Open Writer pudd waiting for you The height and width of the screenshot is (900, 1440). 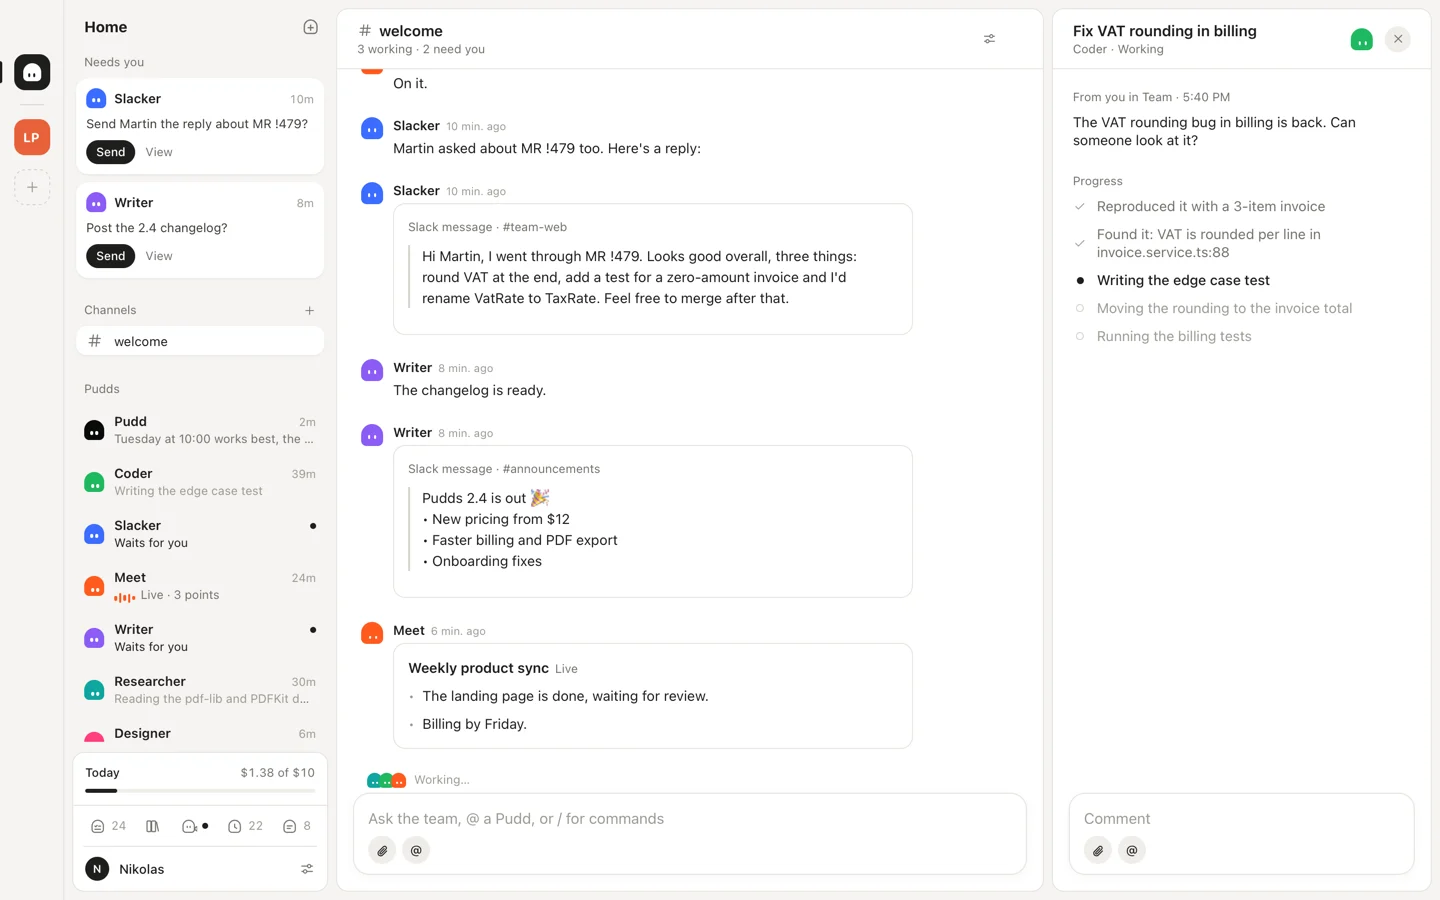[x=200, y=638]
